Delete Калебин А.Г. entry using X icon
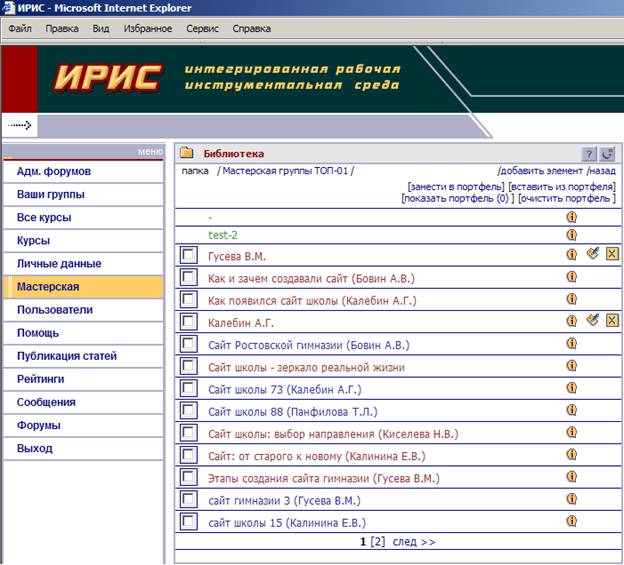This screenshot has height=565, width=624. (612, 320)
